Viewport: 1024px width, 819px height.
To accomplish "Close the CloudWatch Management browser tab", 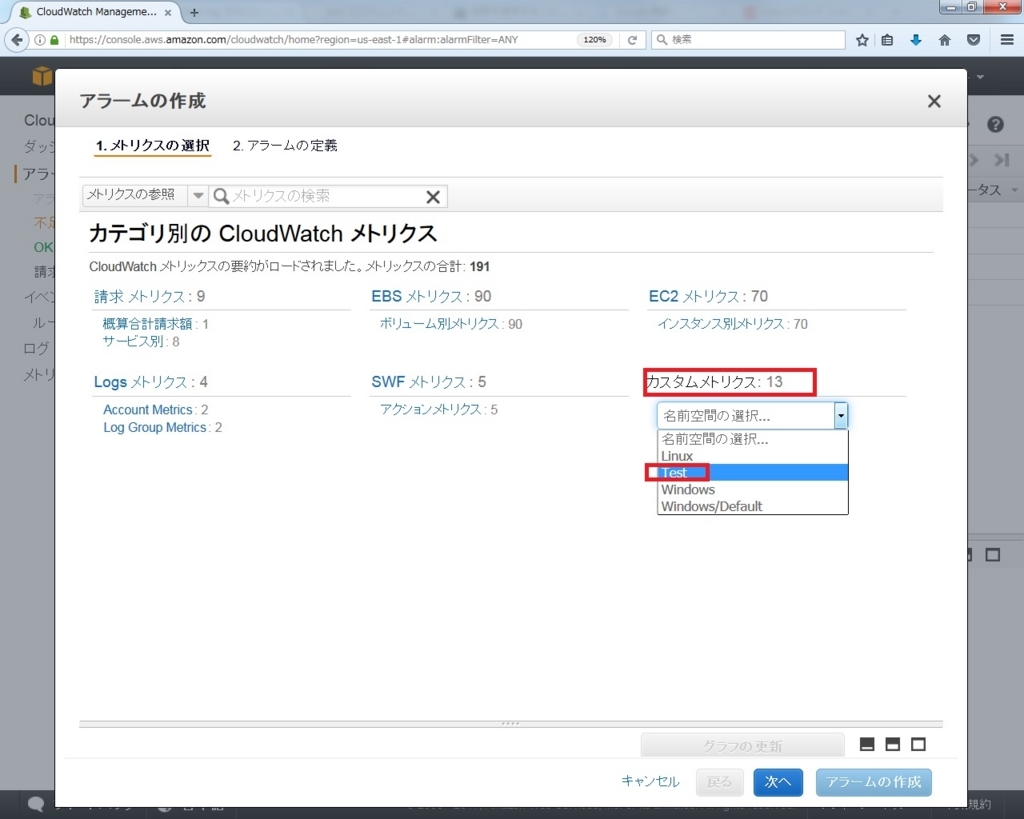I will [x=168, y=12].
